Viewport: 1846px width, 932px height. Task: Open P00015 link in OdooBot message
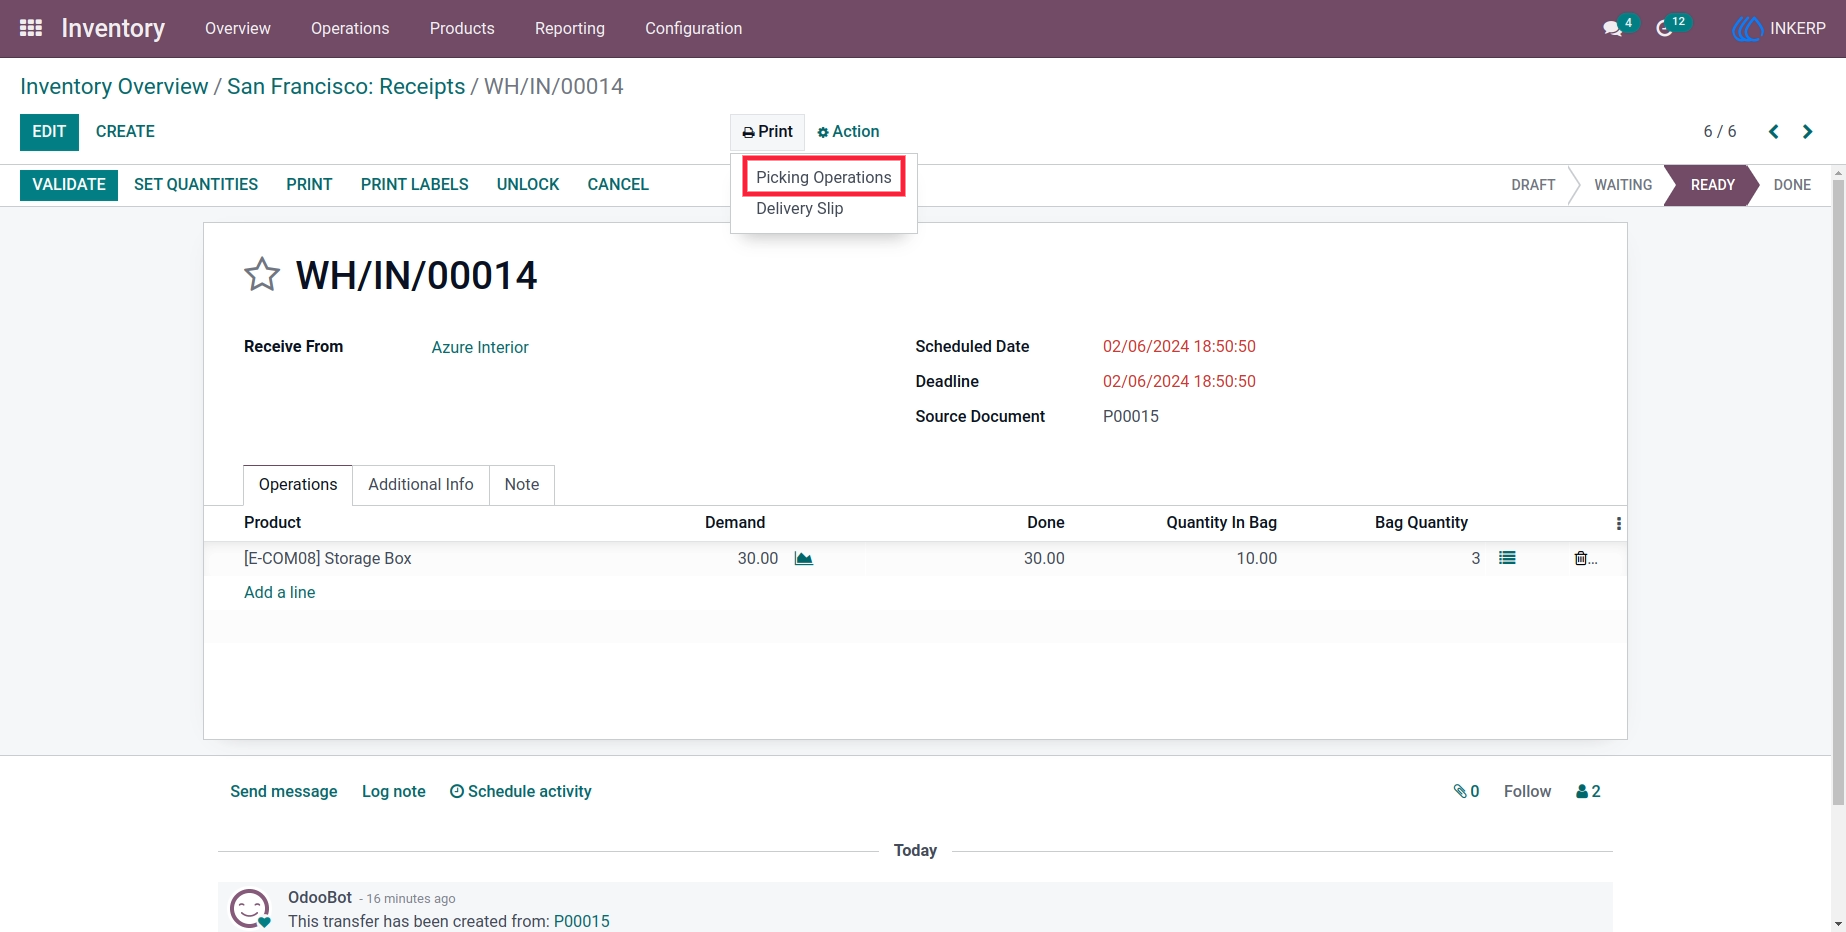[582, 921]
